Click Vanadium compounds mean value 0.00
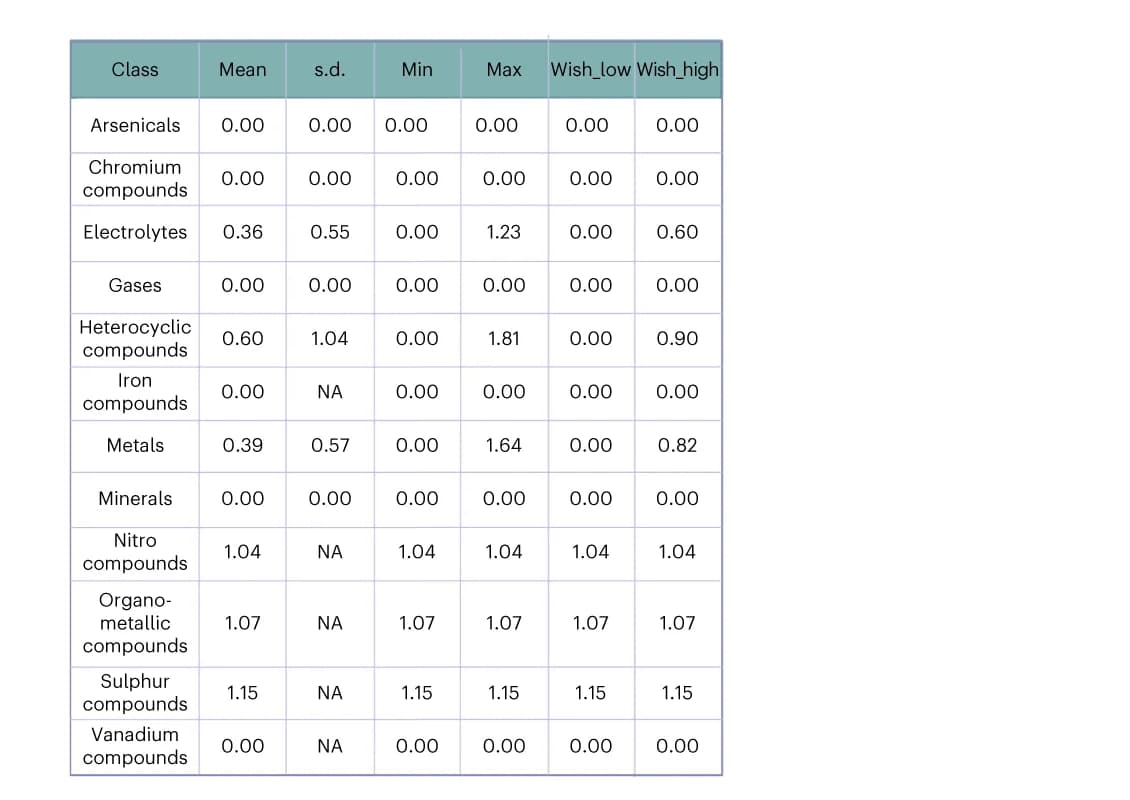Viewport: 1130px width, 800px height. click(243, 746)
